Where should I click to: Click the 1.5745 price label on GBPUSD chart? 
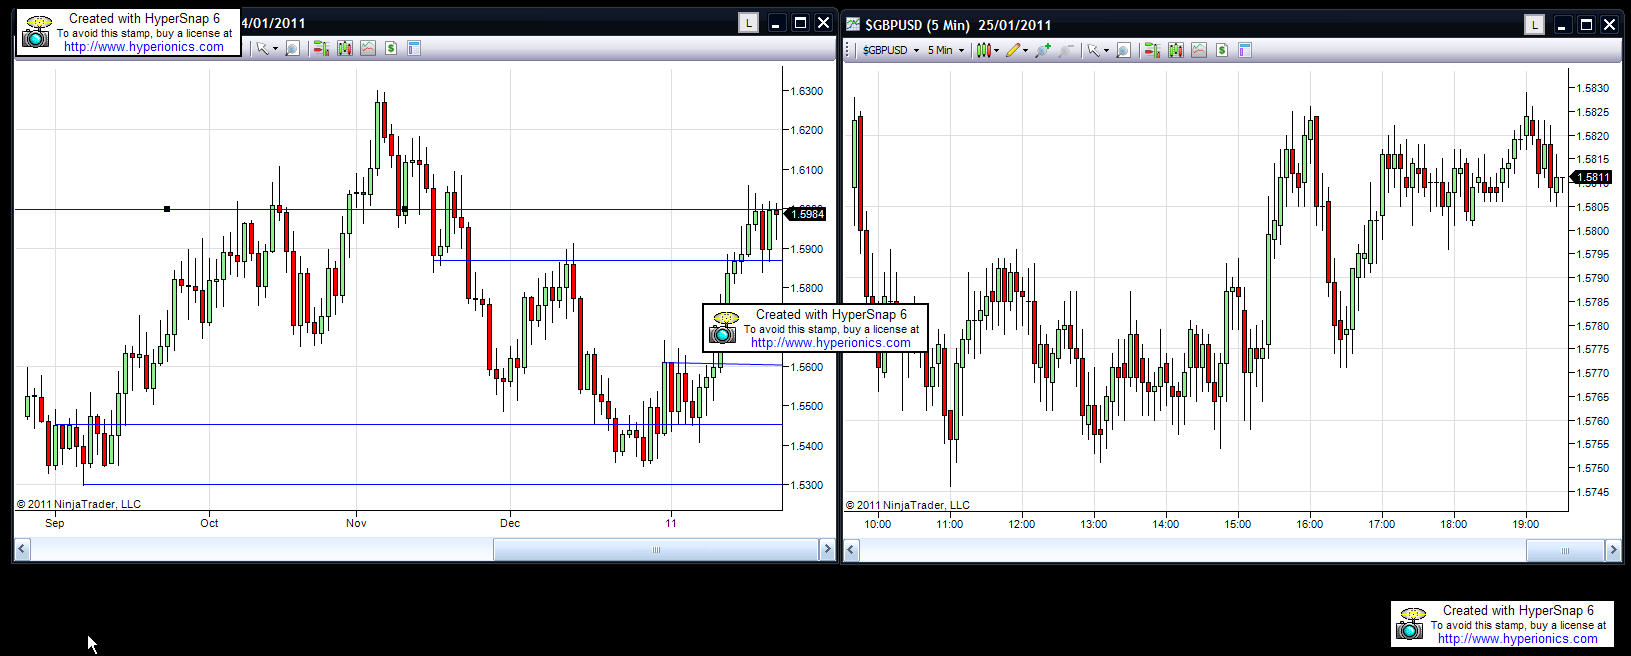(1592, 492)
